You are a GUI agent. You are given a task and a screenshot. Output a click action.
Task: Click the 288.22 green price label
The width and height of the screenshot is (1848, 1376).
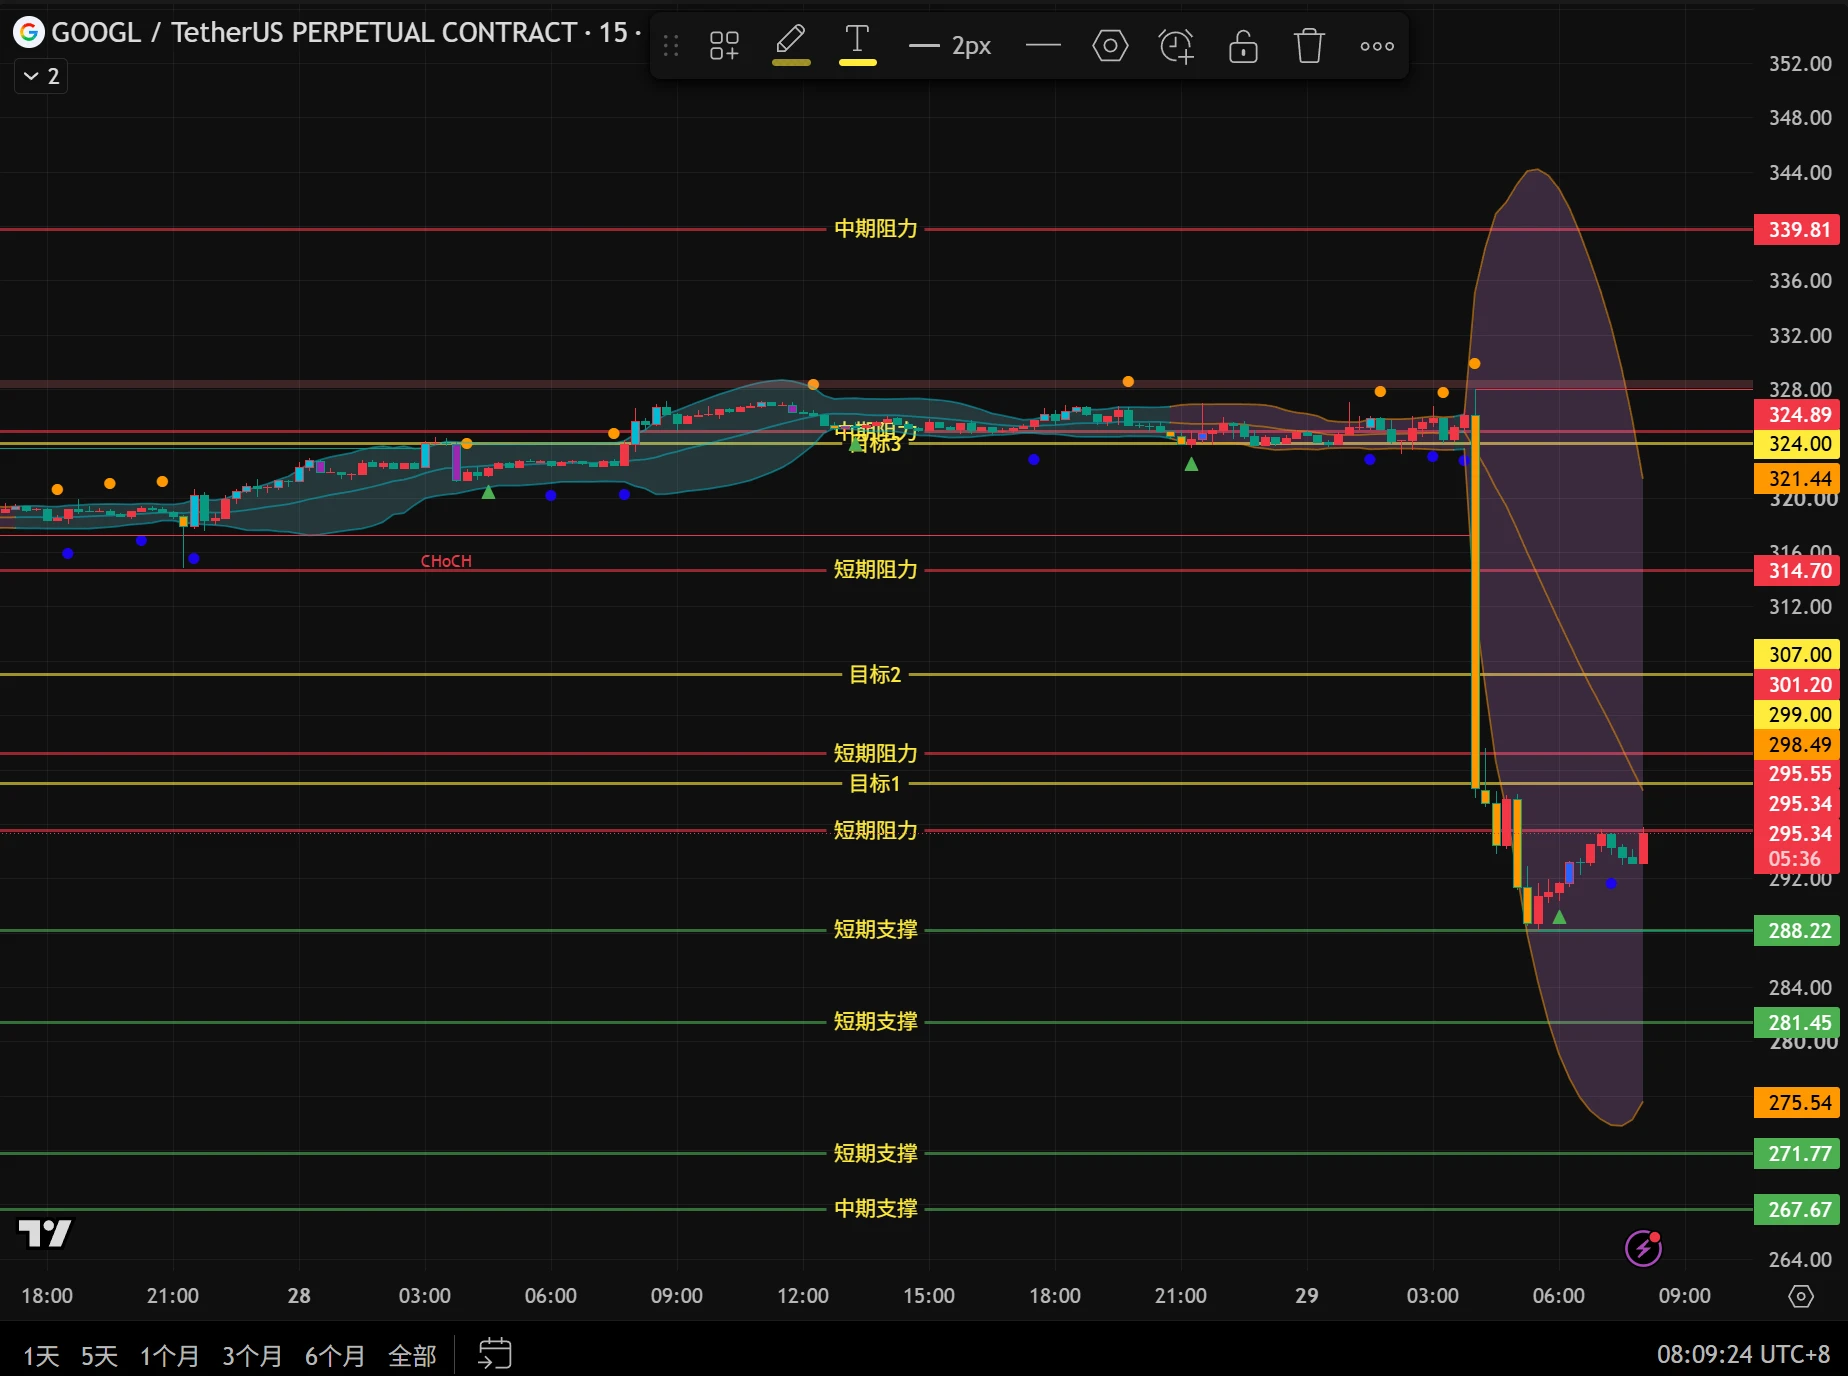tap(1798, 931)
